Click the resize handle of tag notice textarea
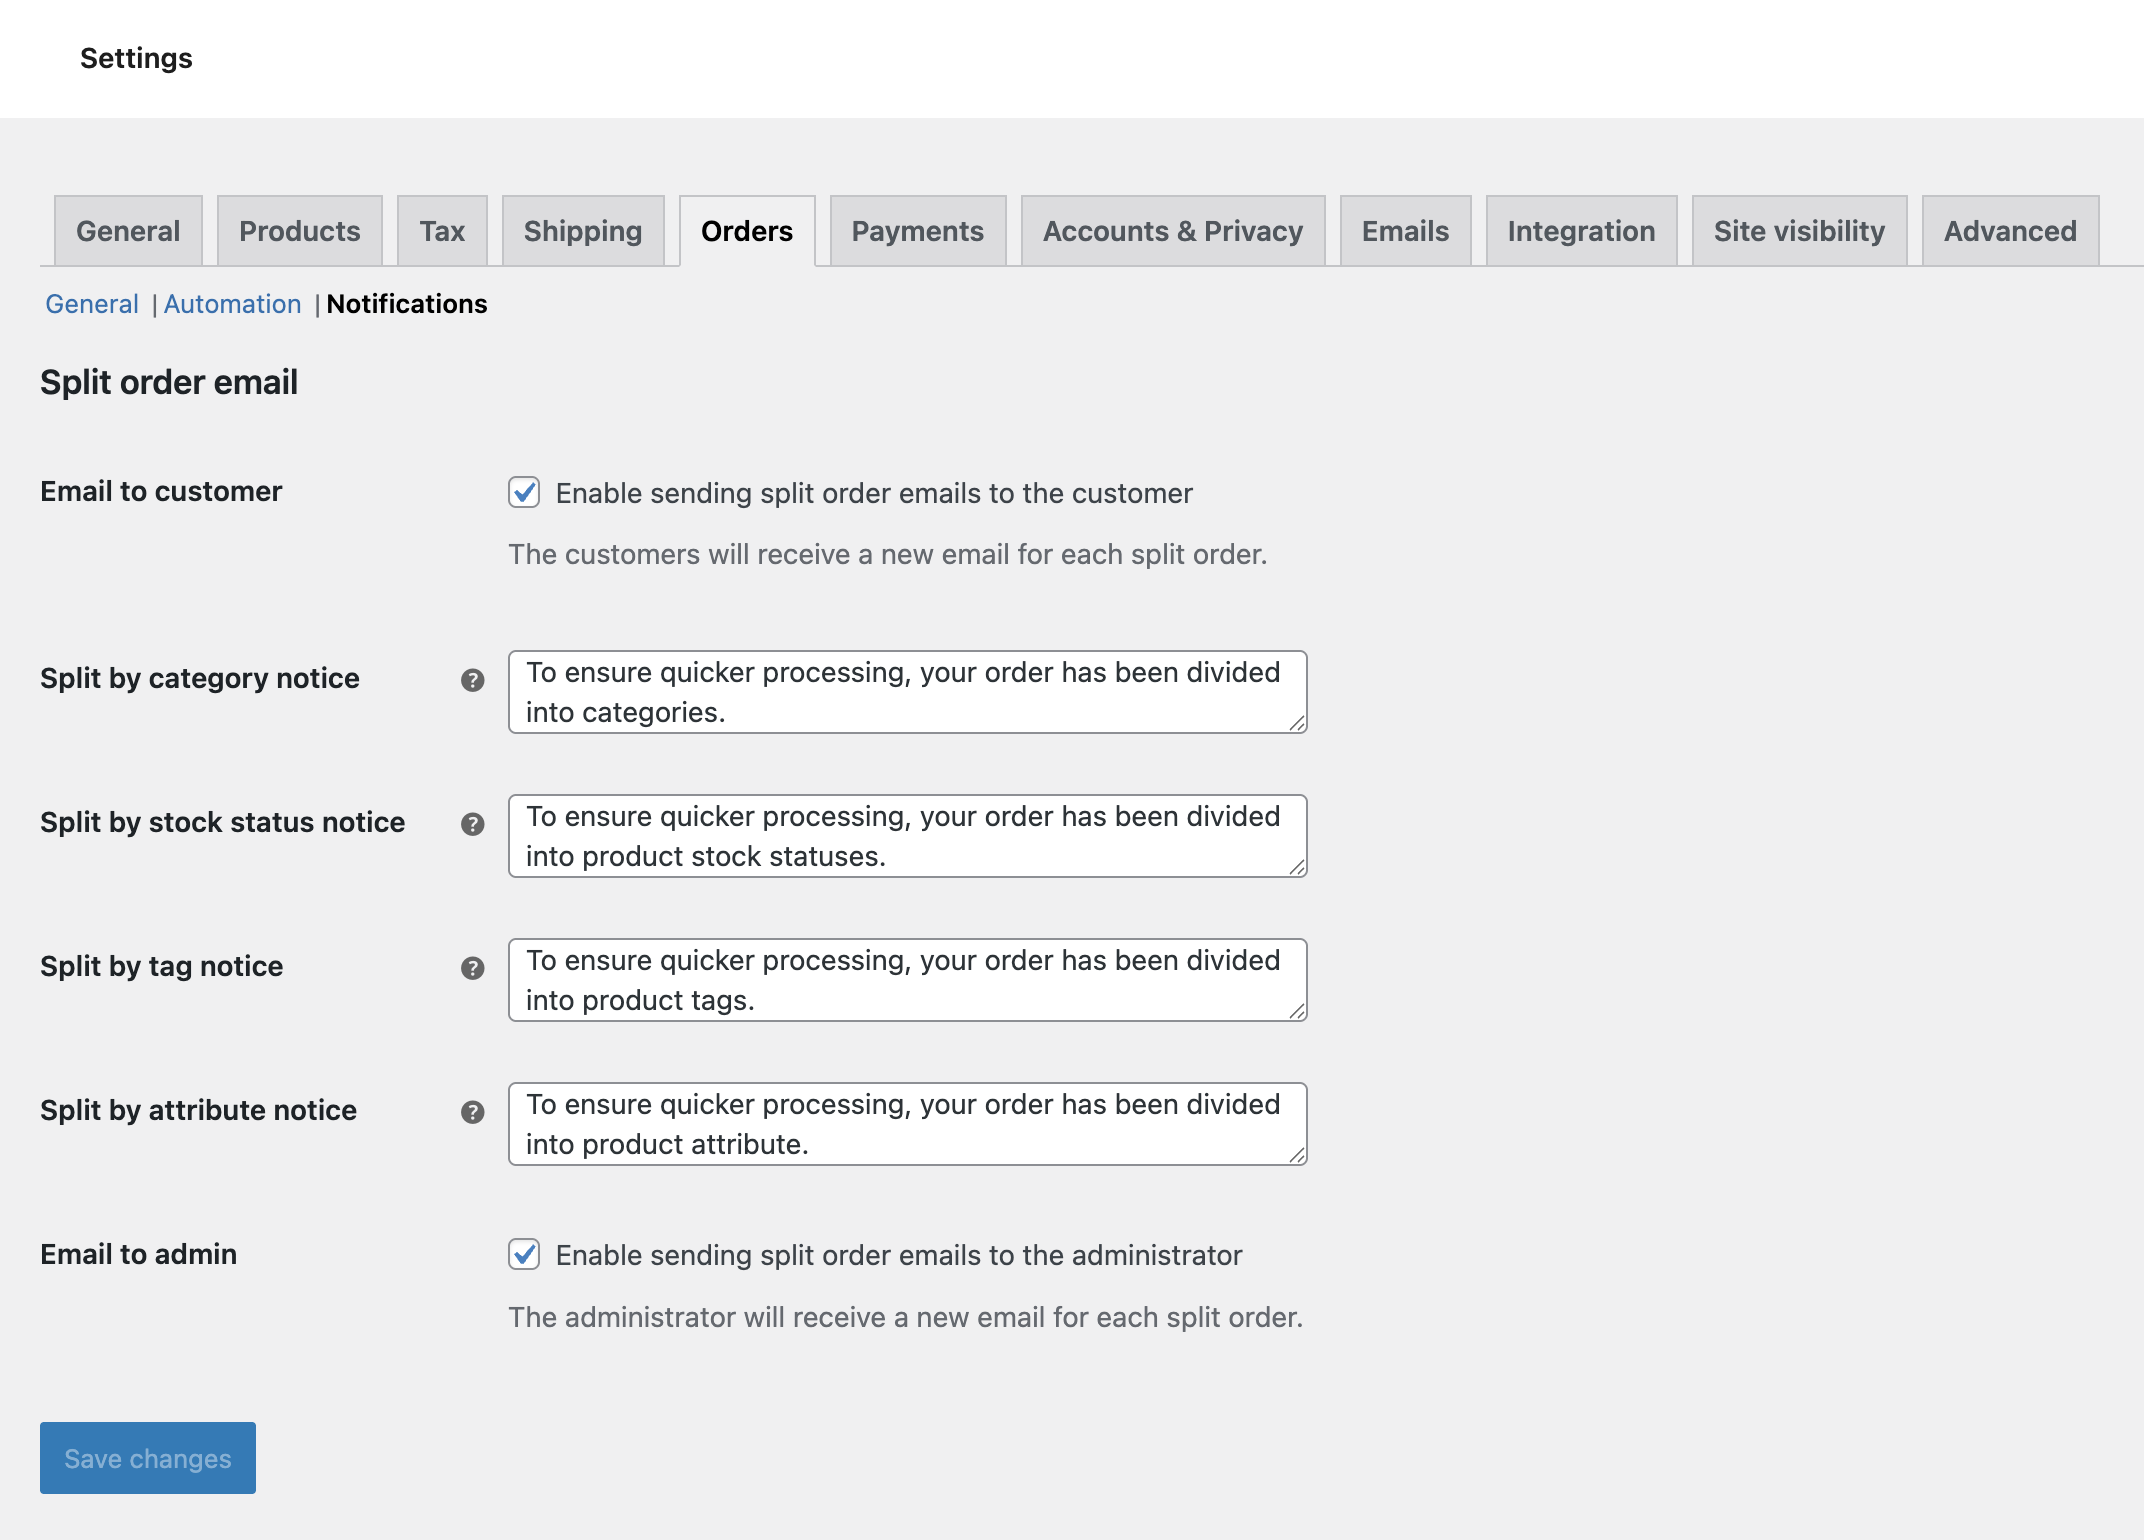This screenshot has height=1540, width=2144. (1297, 1011)
